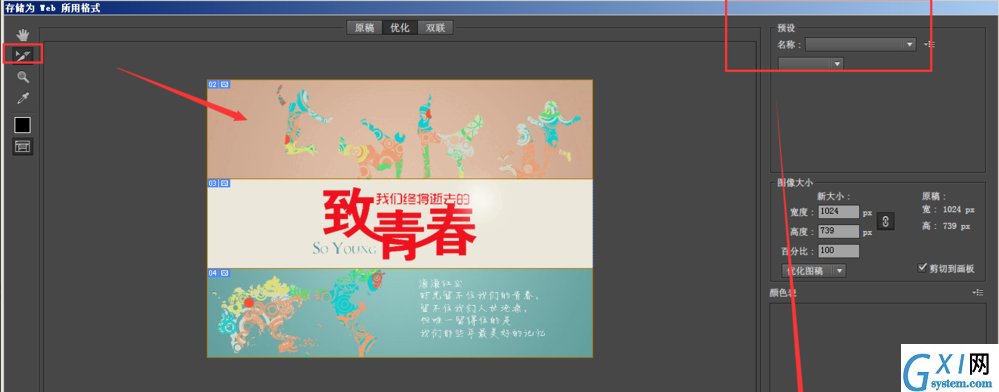Click the 宽度 input field showing 1024

[839, 212]
